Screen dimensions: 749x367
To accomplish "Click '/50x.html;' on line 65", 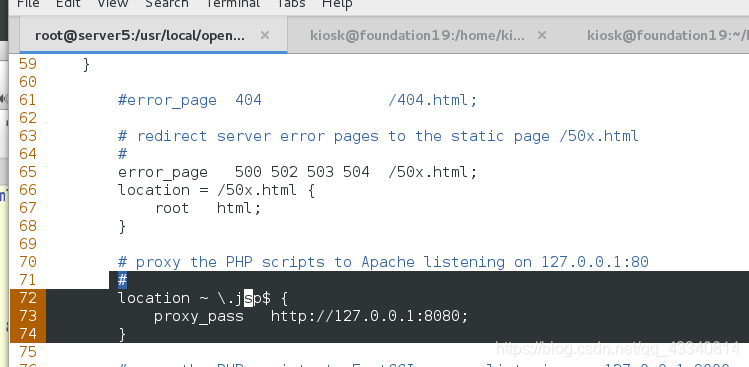I will [x=433, y=172].
